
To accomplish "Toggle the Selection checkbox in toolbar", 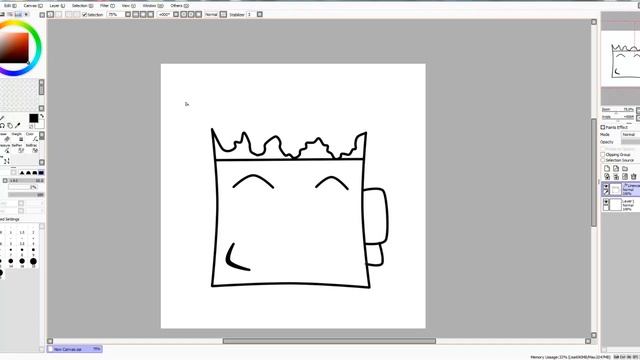I will pos(84,15).
